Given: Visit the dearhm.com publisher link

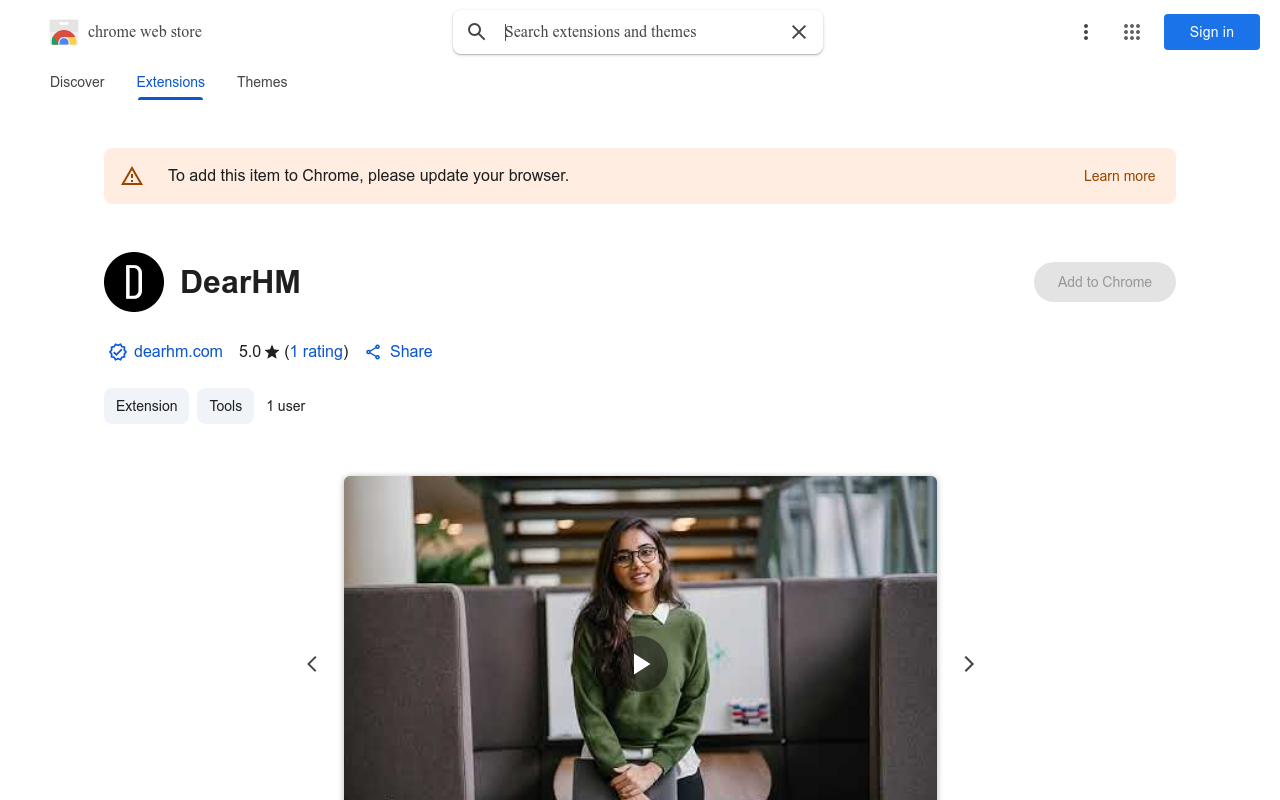Looking at the screenshot, I should click(178, 352).
